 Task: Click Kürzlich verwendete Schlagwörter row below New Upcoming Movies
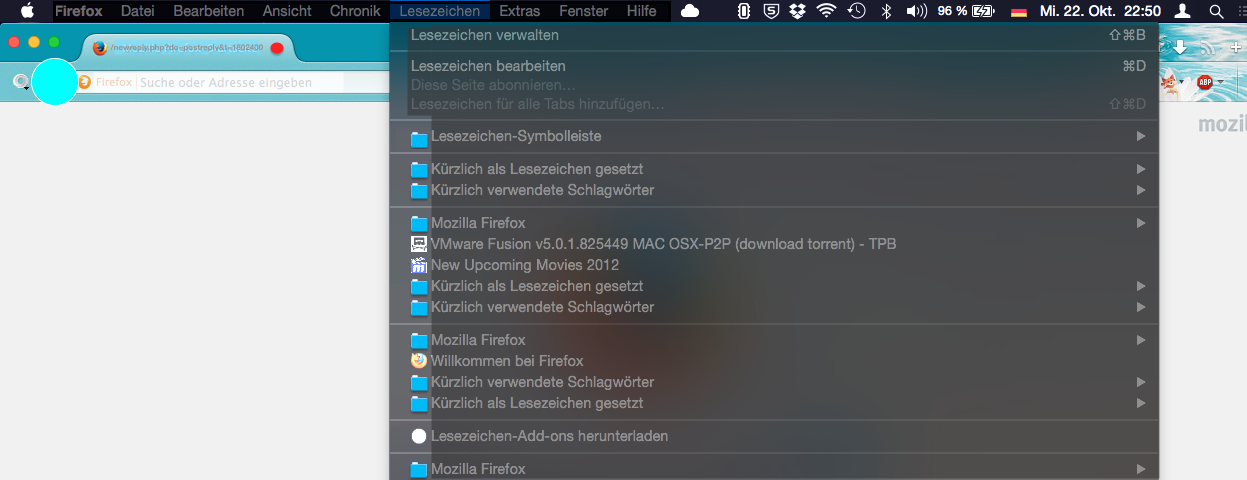[x=774, y=307]
